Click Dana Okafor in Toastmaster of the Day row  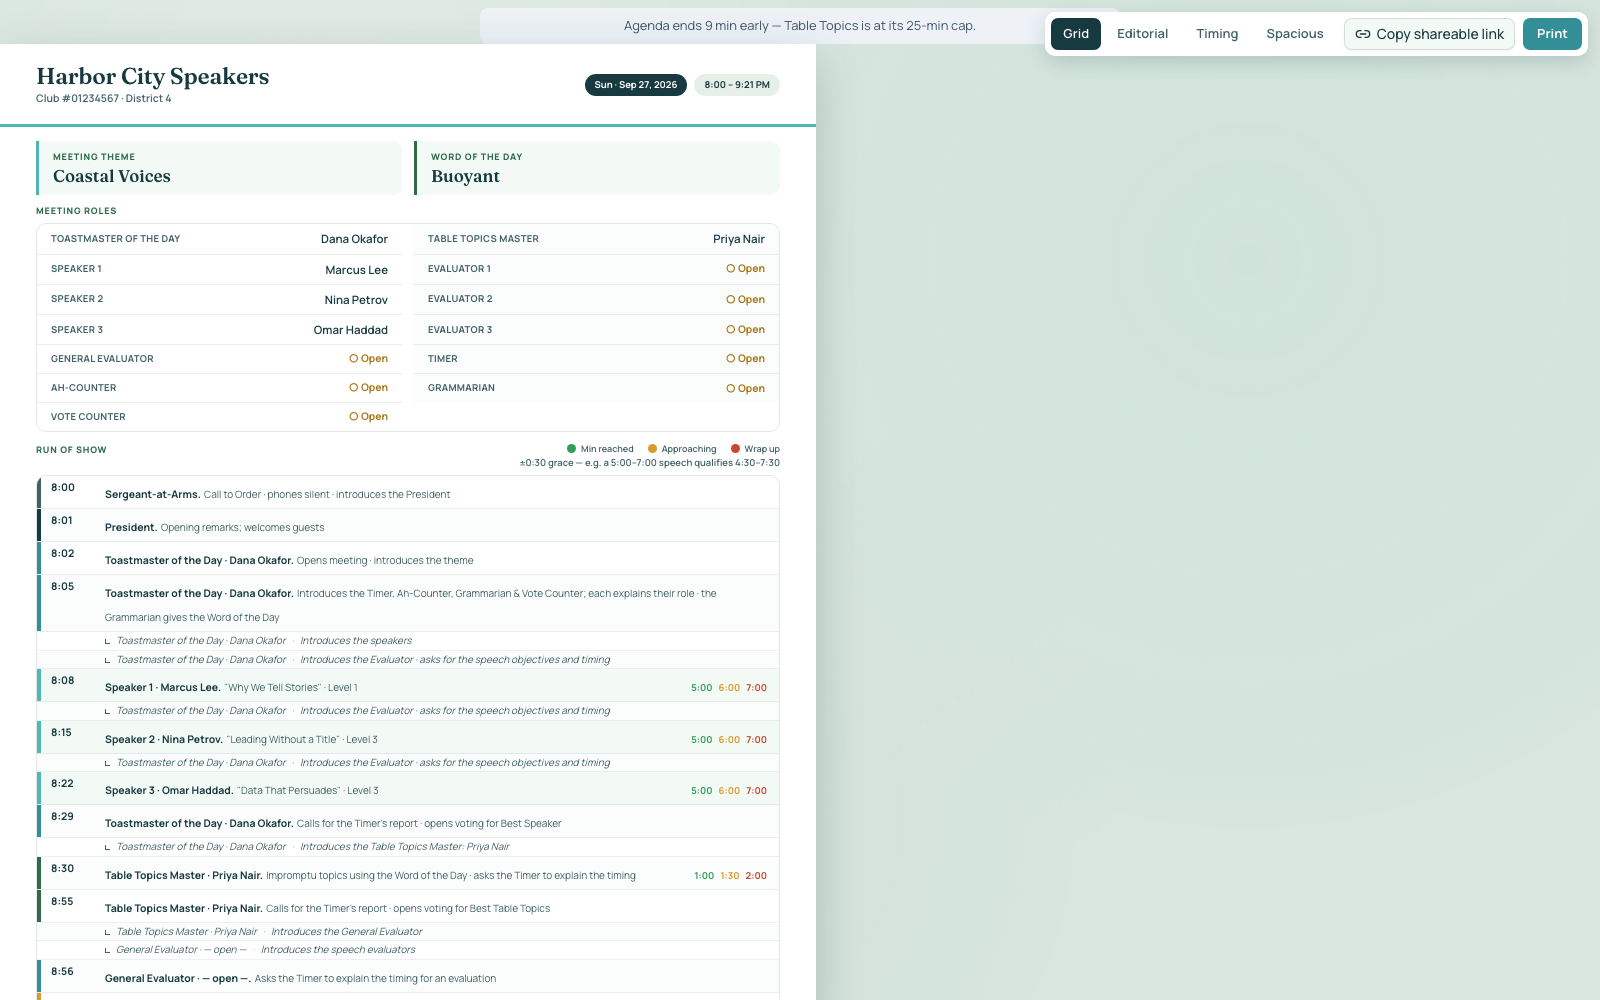[x=354, y=239]
